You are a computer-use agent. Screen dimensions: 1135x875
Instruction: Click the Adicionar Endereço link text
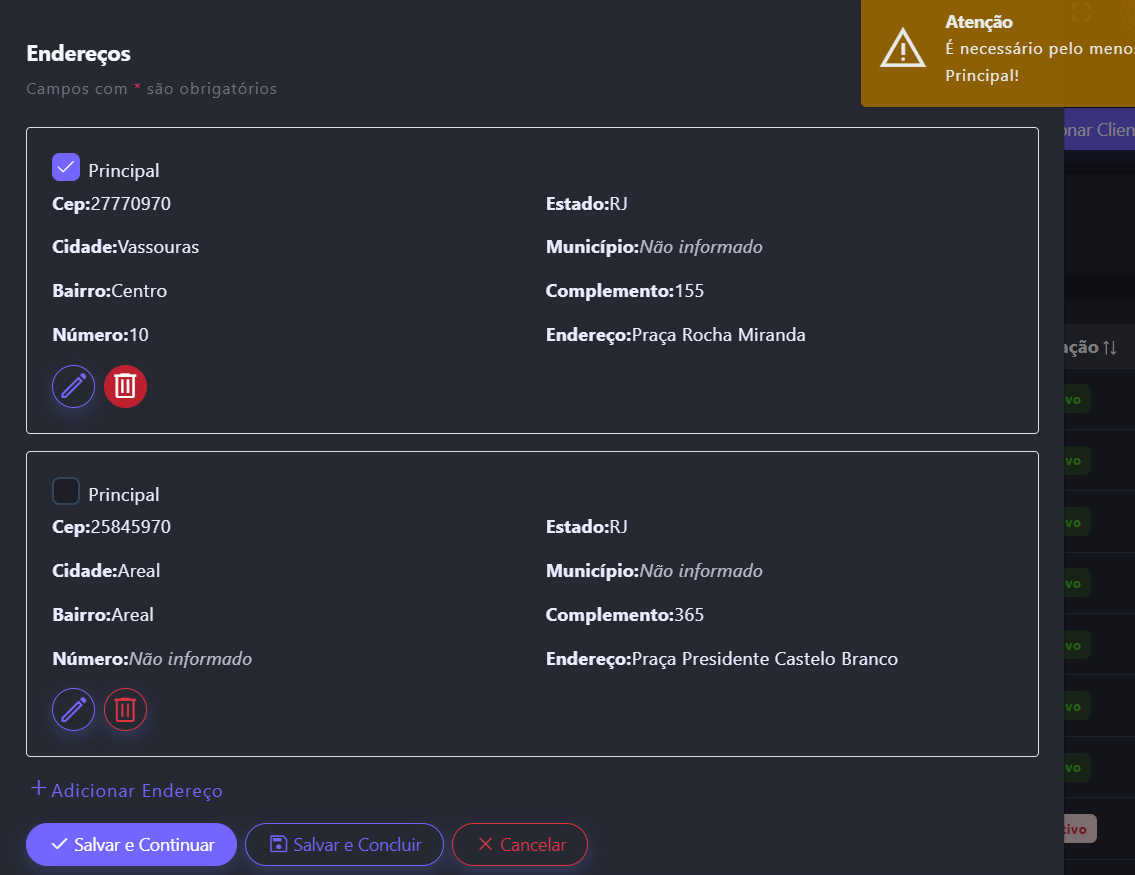pos(137,791)
